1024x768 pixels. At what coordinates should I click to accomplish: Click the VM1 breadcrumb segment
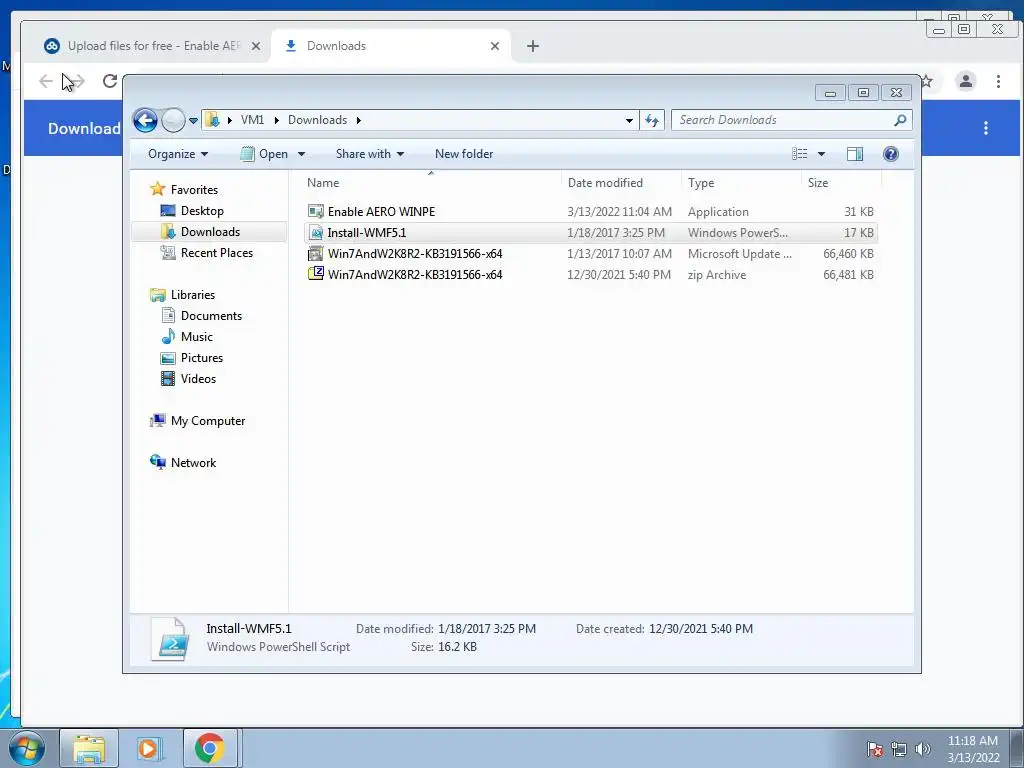tap(252, 120)
